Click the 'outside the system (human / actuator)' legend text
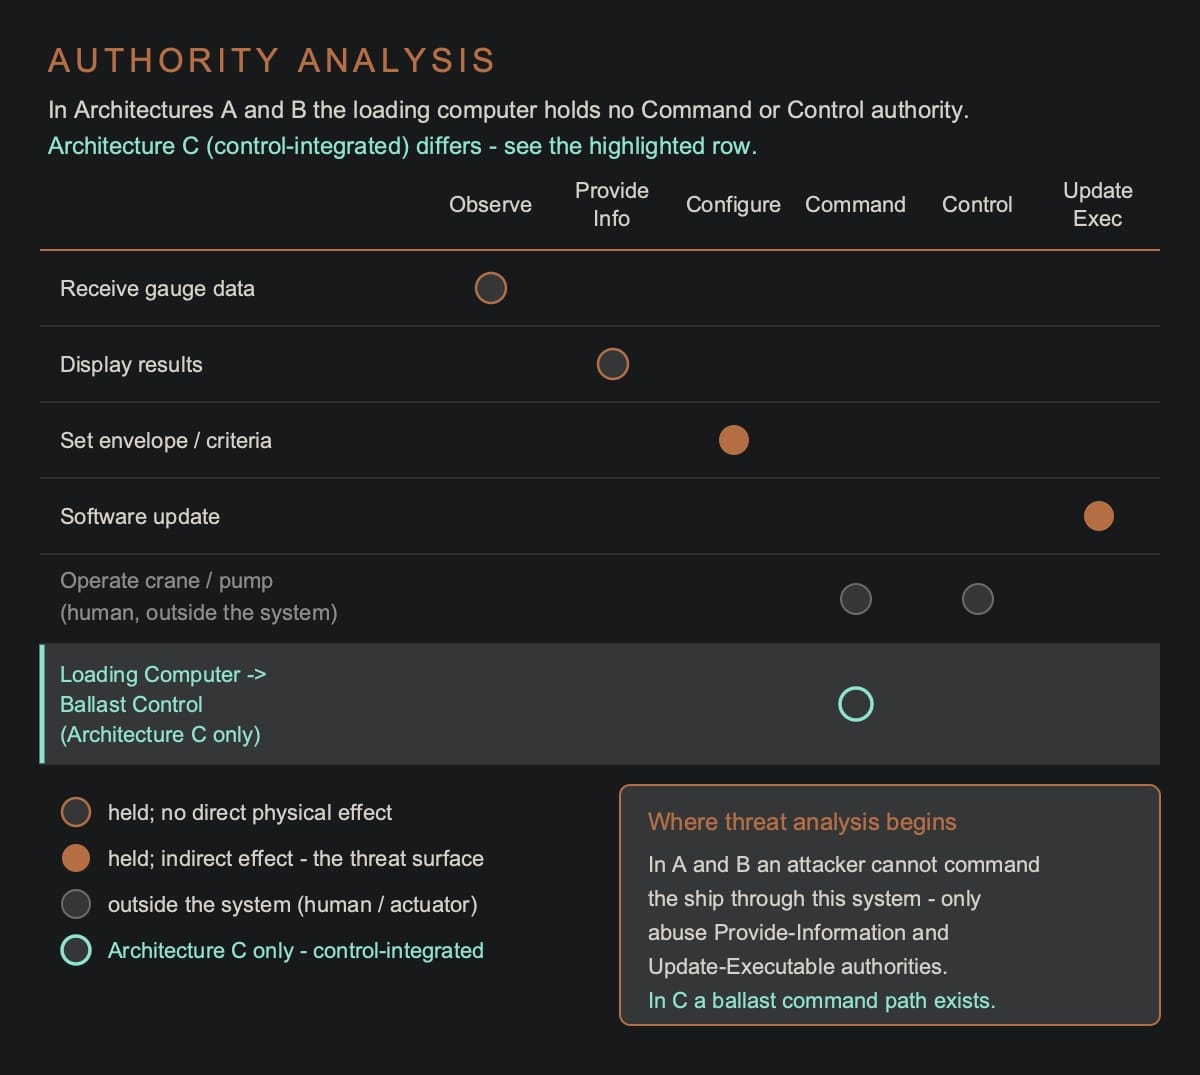 click(x=293, y=904)
